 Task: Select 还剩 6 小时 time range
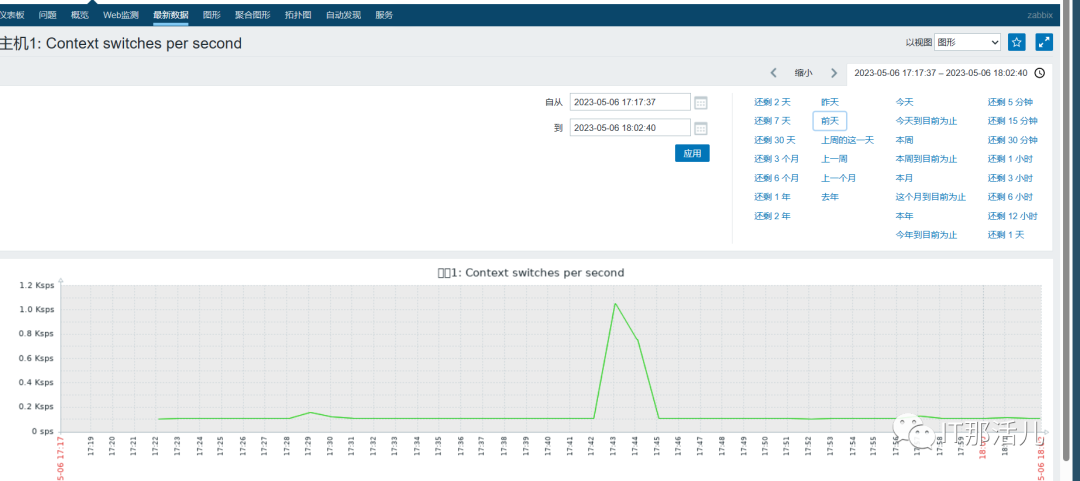coord(1010,196)
